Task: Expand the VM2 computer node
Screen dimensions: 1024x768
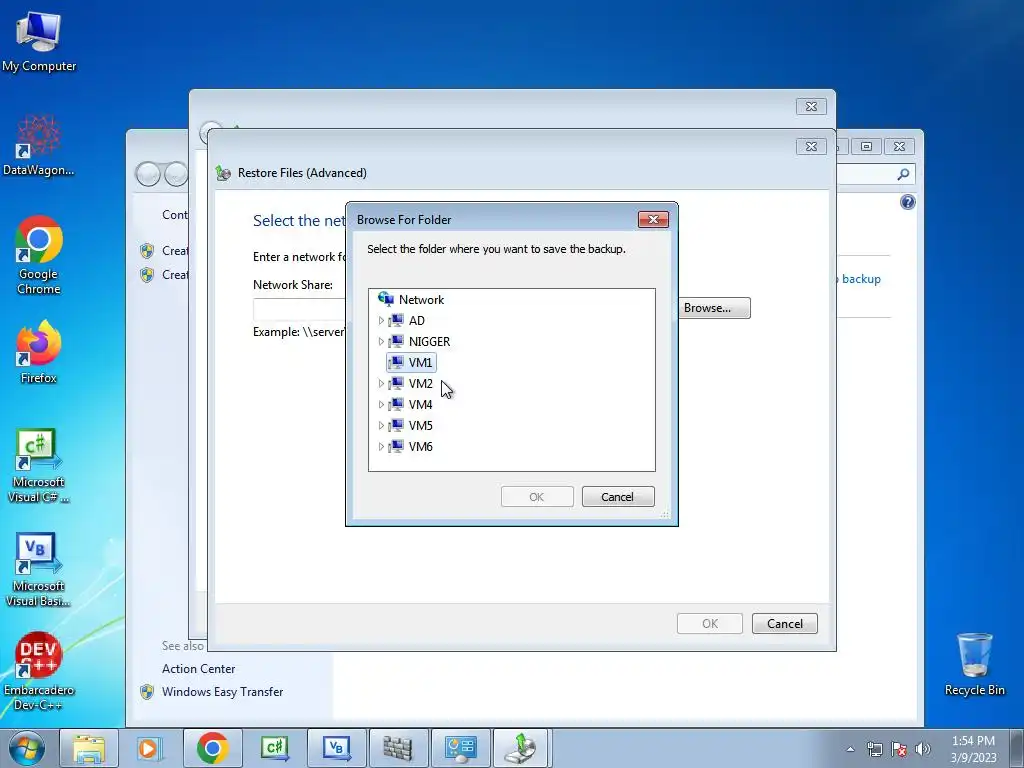Action: [381, 383]
